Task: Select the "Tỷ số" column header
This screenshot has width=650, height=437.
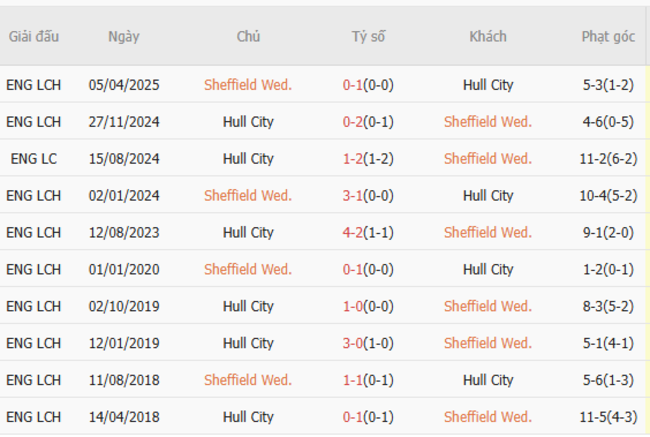Action: click(x=368, y=36)
